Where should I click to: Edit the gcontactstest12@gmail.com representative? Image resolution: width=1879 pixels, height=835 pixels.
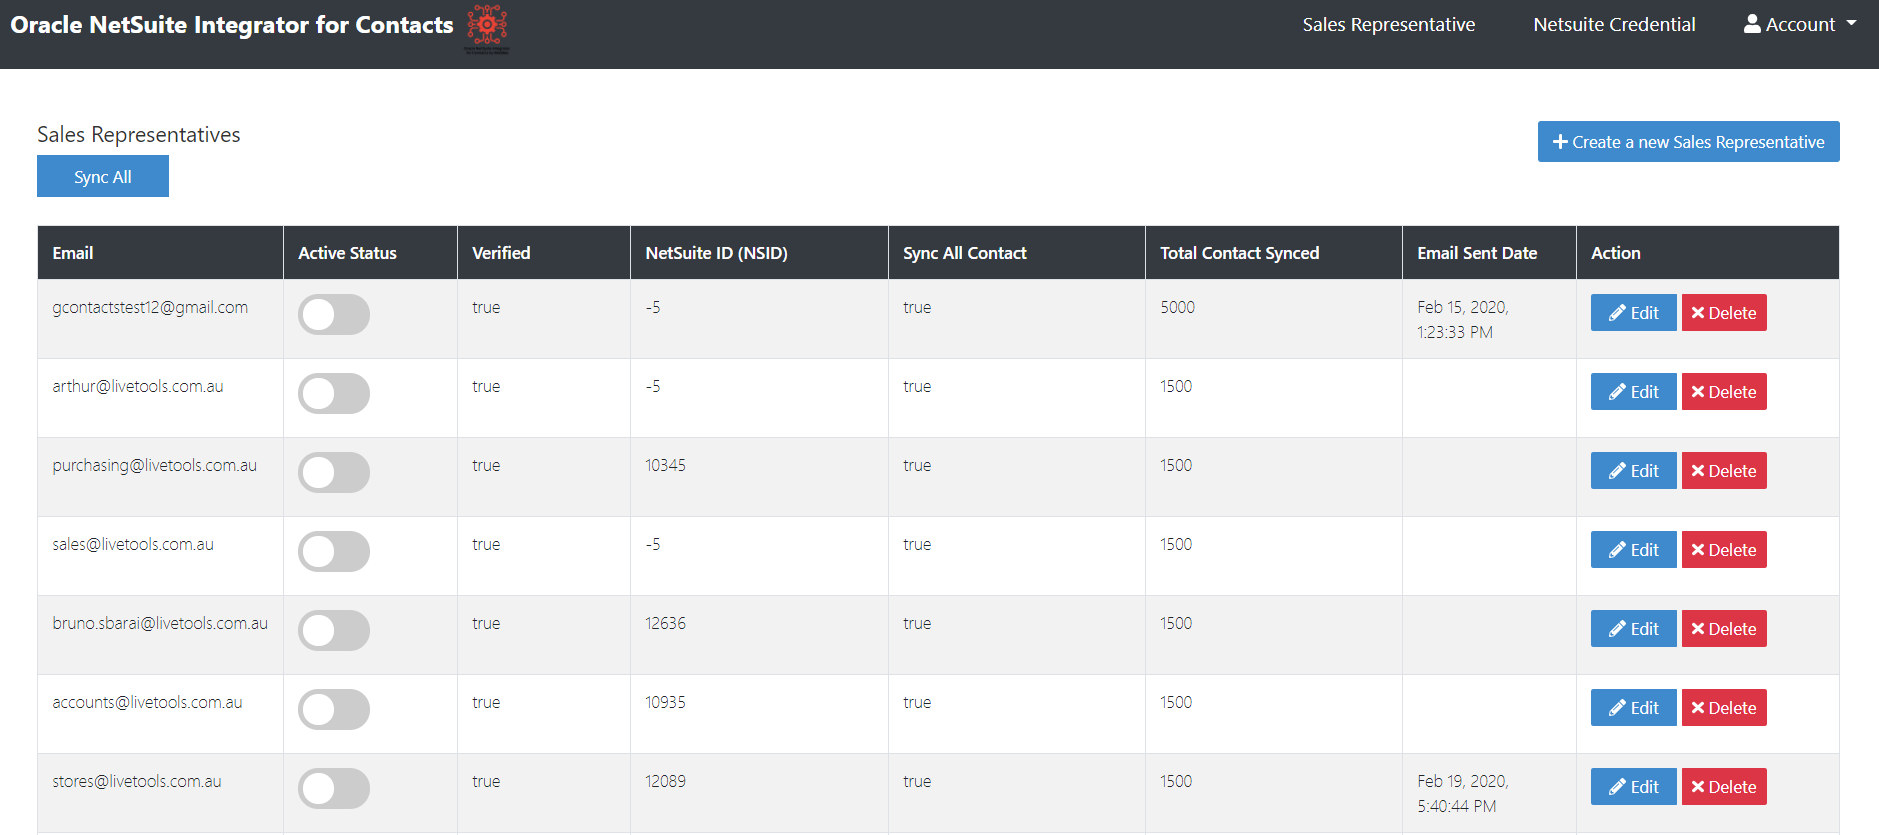(1633, 313)
